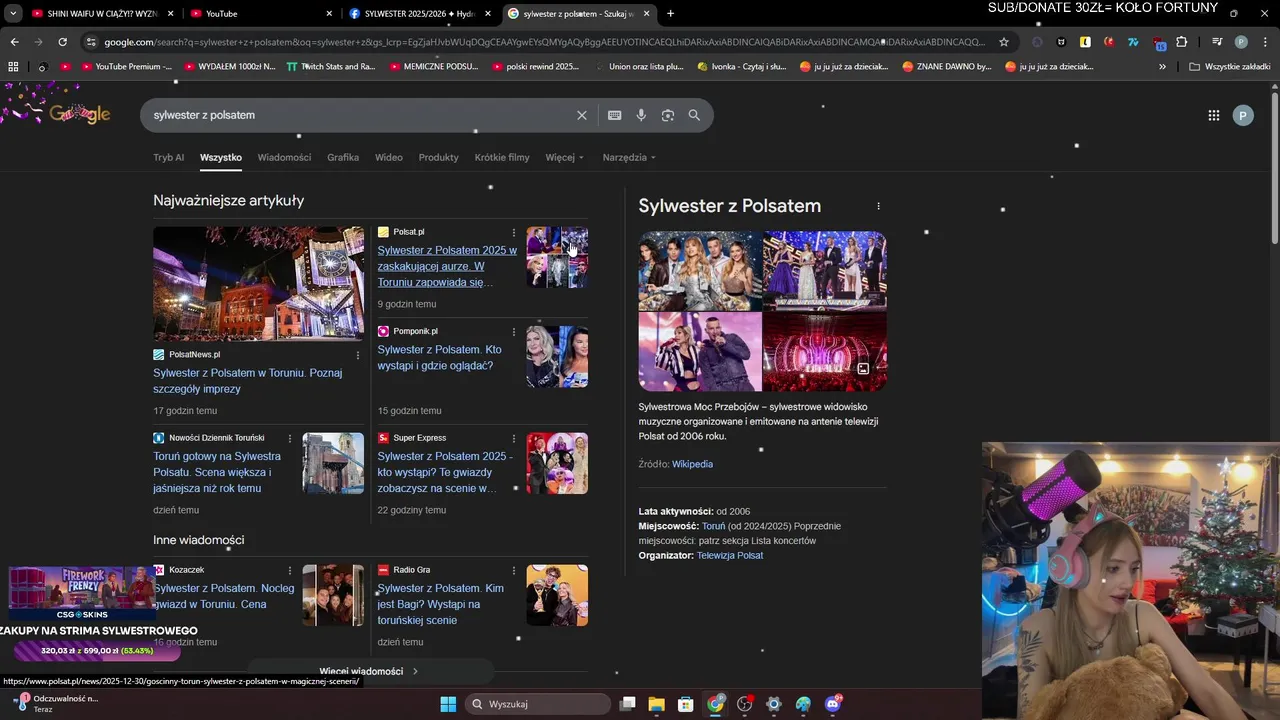This screenshot has width=1280, height=720.
Task: Open 'Kto wystąpi i gdzie oglądać' article
Action: coord(439,358)
